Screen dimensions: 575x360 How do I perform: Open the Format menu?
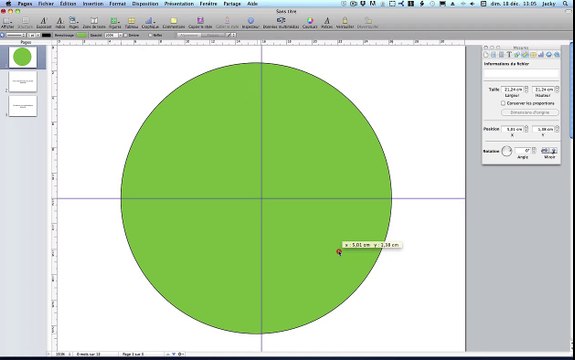117,4
